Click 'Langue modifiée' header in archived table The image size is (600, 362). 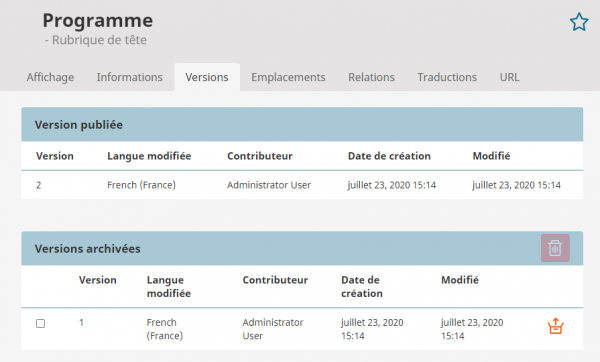click(169, 287)
